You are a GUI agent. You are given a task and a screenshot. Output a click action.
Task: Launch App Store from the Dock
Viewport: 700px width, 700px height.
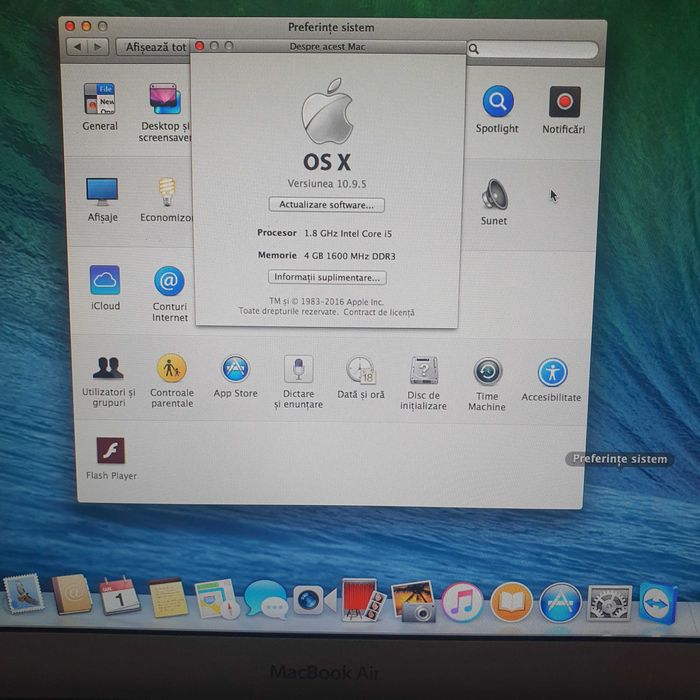click(x=561, y=603)
